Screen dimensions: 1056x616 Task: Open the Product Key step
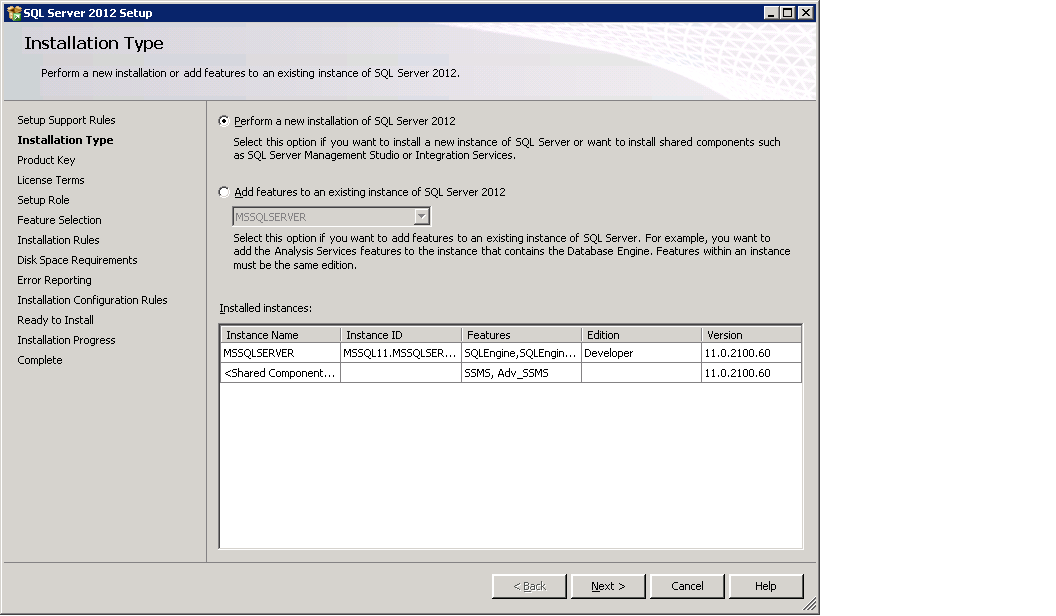(46, 160)
